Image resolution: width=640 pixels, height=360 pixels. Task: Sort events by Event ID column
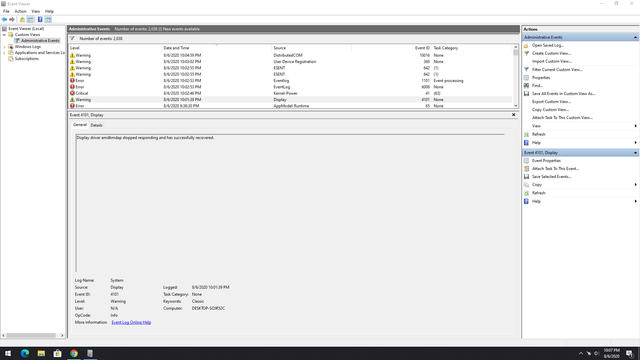[x=391, y=48]
